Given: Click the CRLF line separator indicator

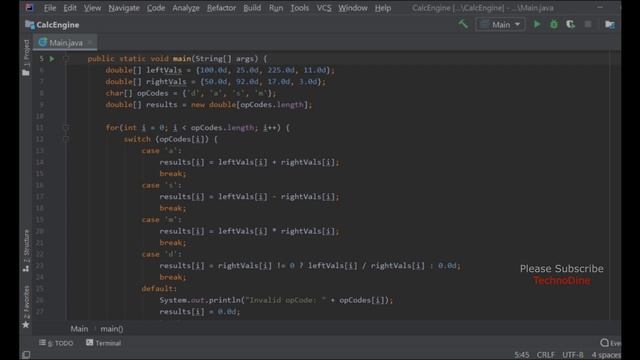Looking at the screenshot, I should (545, 355).
